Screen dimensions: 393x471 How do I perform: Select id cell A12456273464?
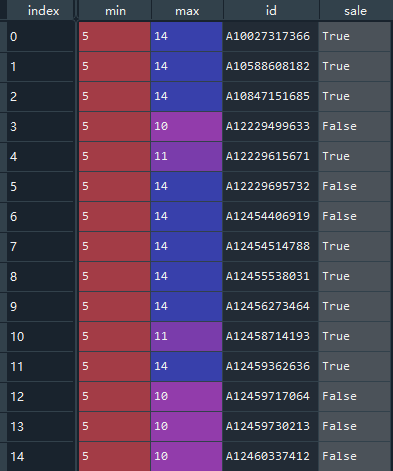pos(270,306)
